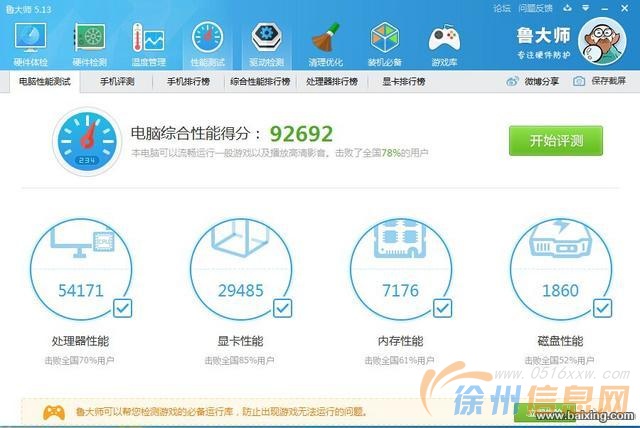Open 驱动检测 driver detection icon
640x428 pixels.
click(266, 38)
